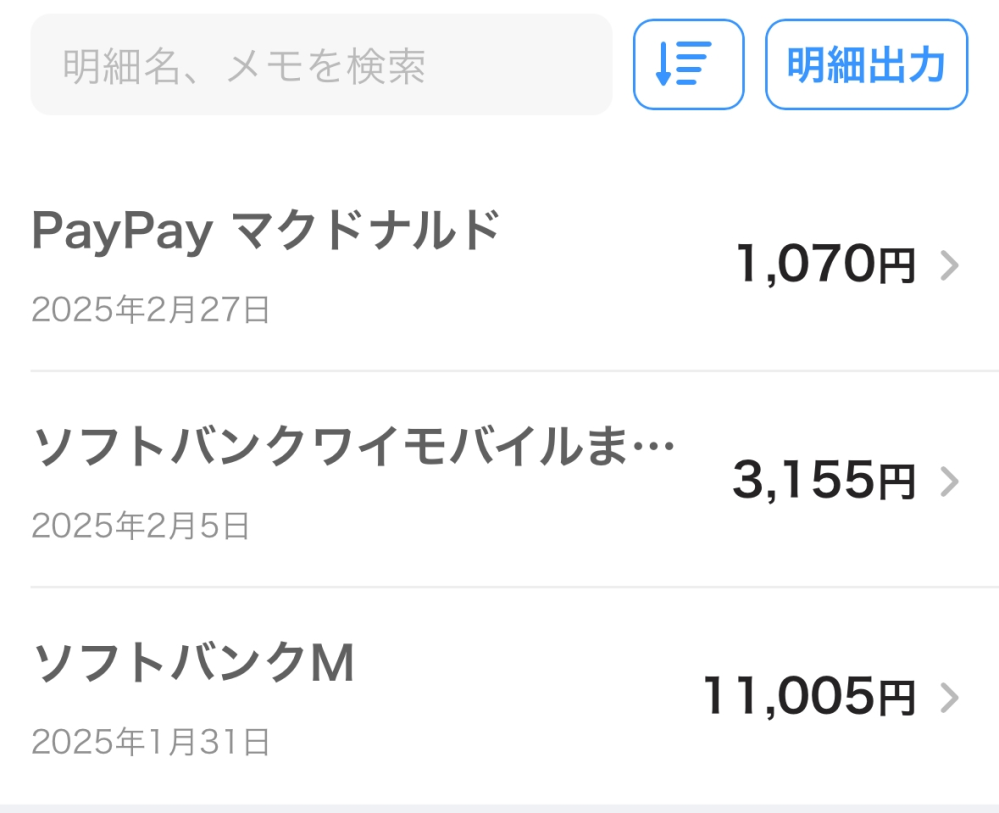Screen dimensions: 999x813
Task: Tap the 円 symbol after 11,005
Action: click(x=897, y=699)
